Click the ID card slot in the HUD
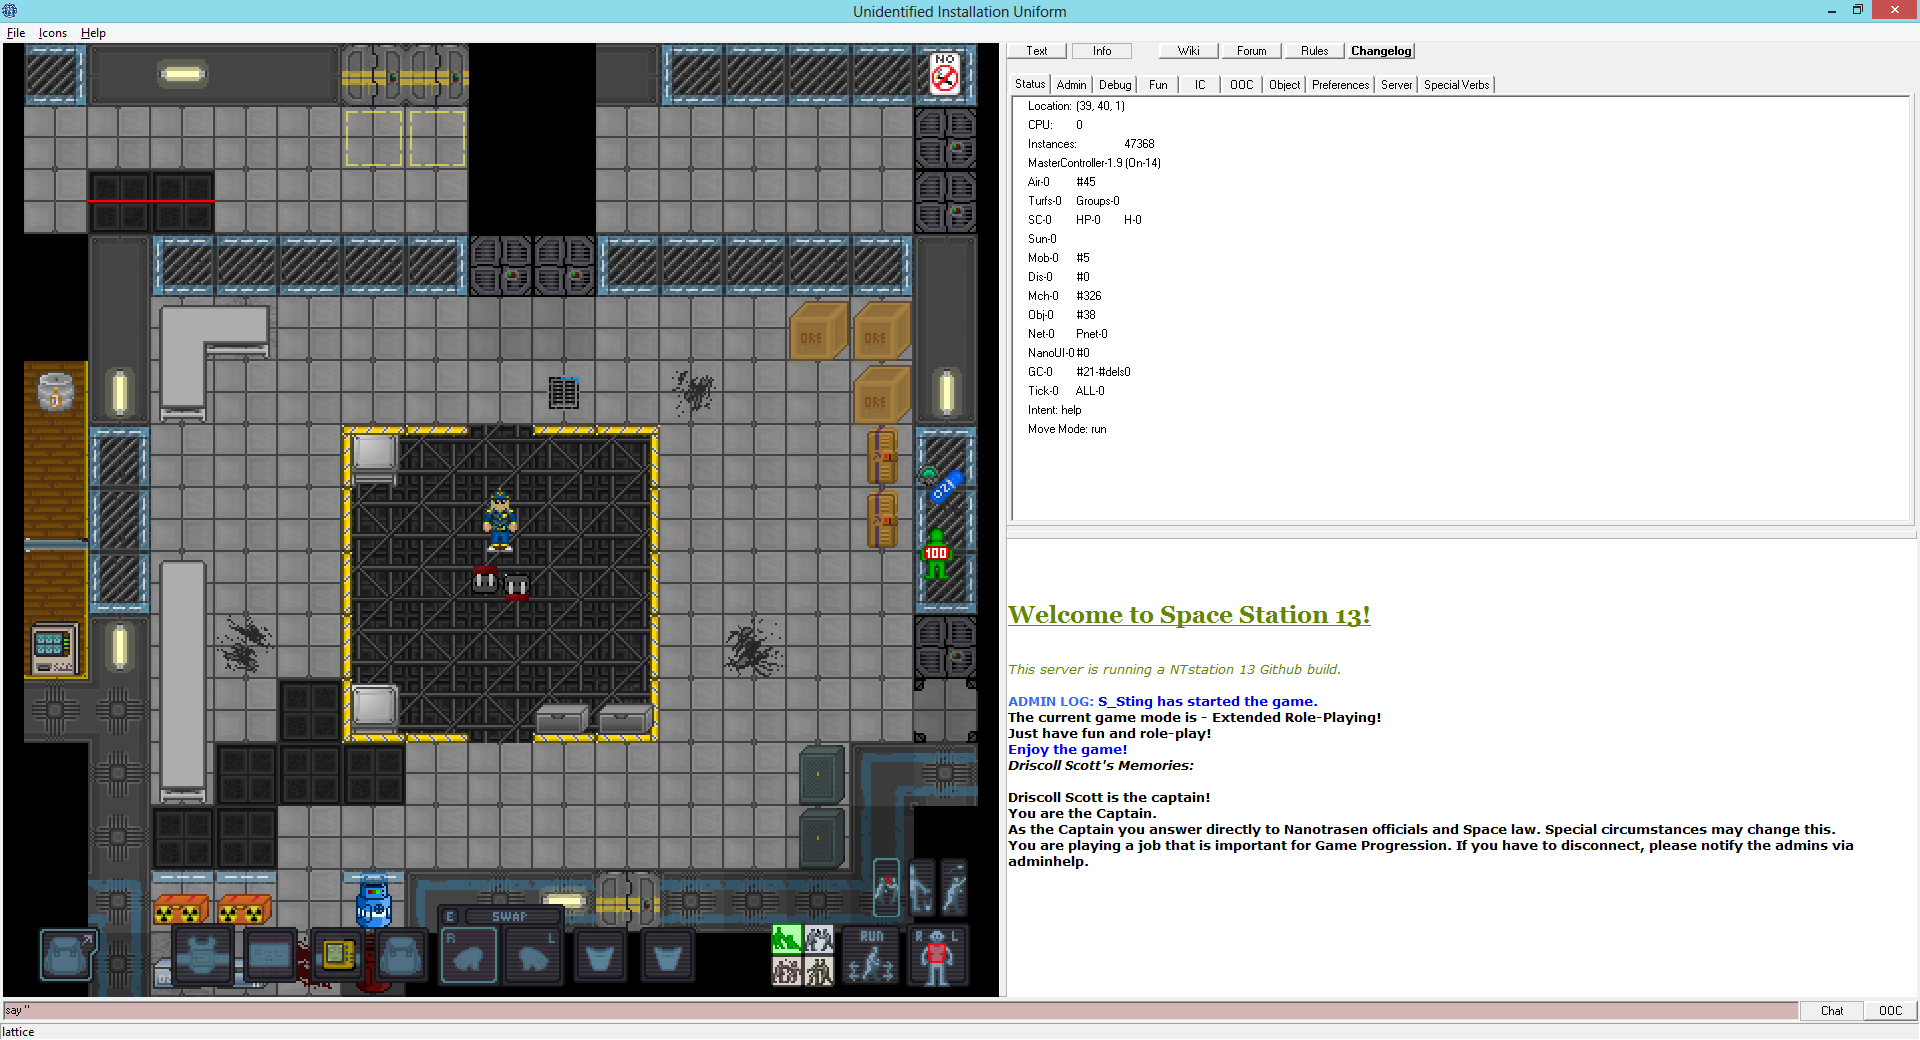The height and width of the screenshot is (1040, 1920). [270, 955]
